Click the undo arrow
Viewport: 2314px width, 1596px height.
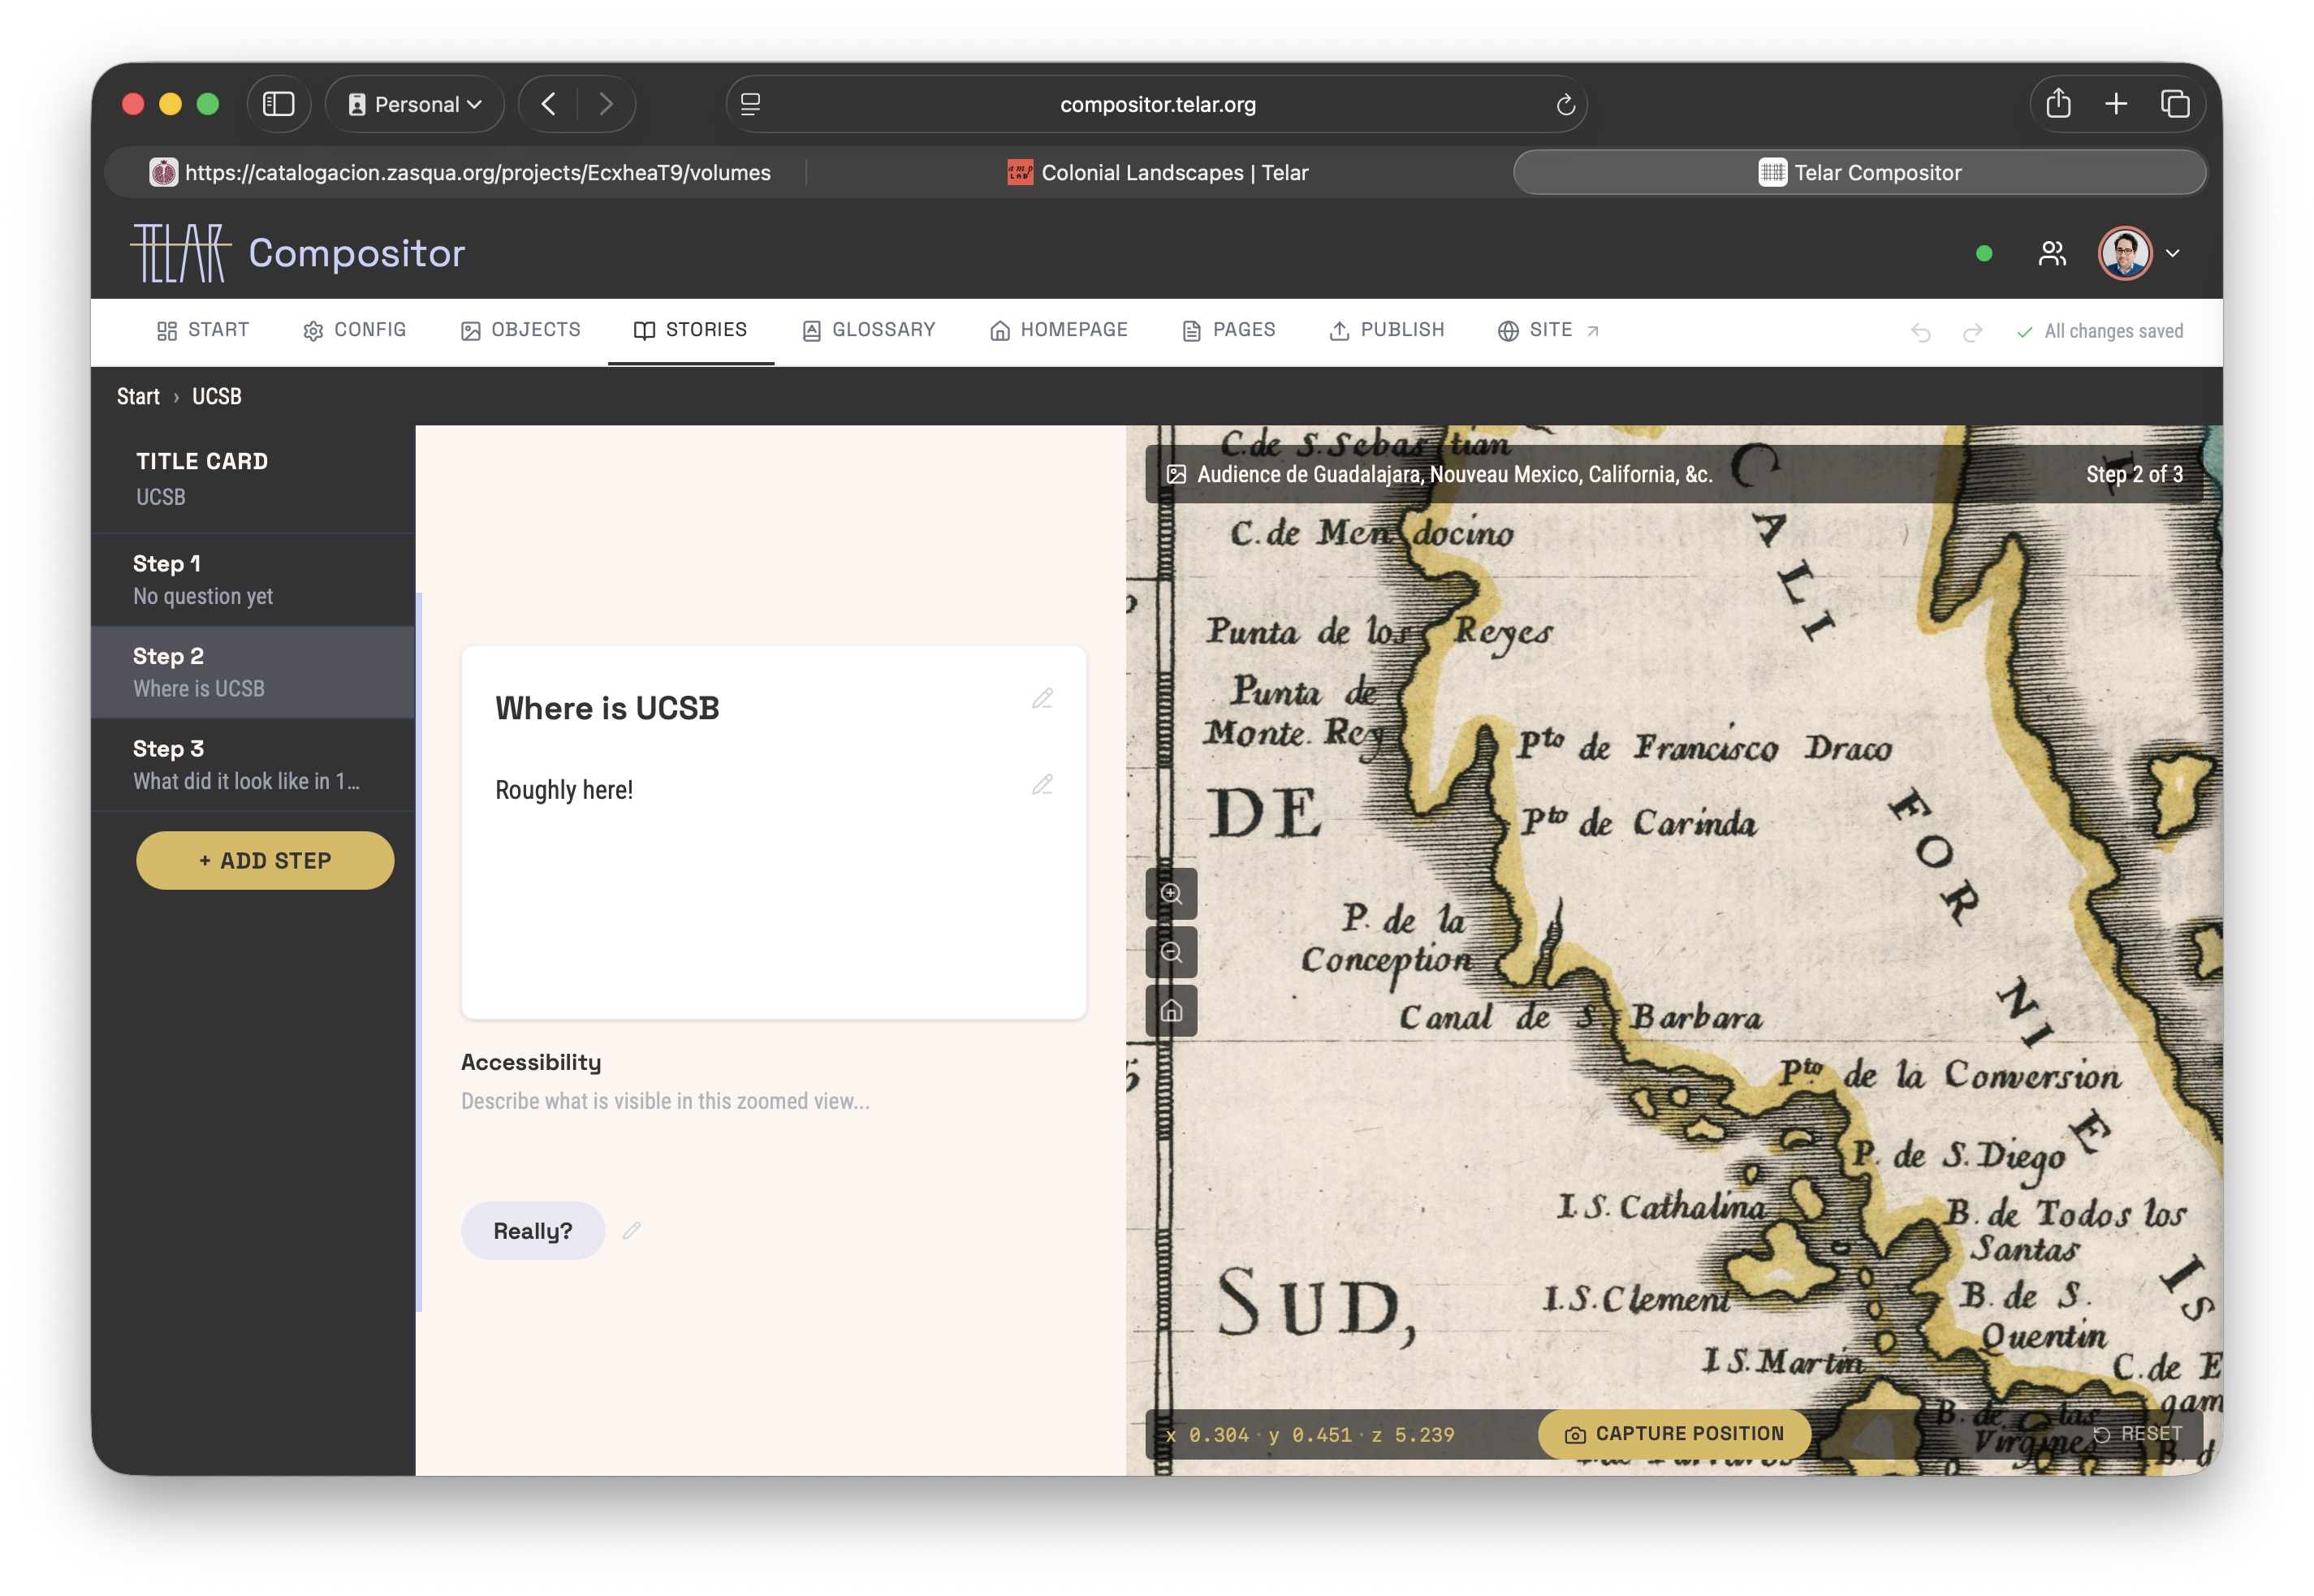[x=1920, y=331]
